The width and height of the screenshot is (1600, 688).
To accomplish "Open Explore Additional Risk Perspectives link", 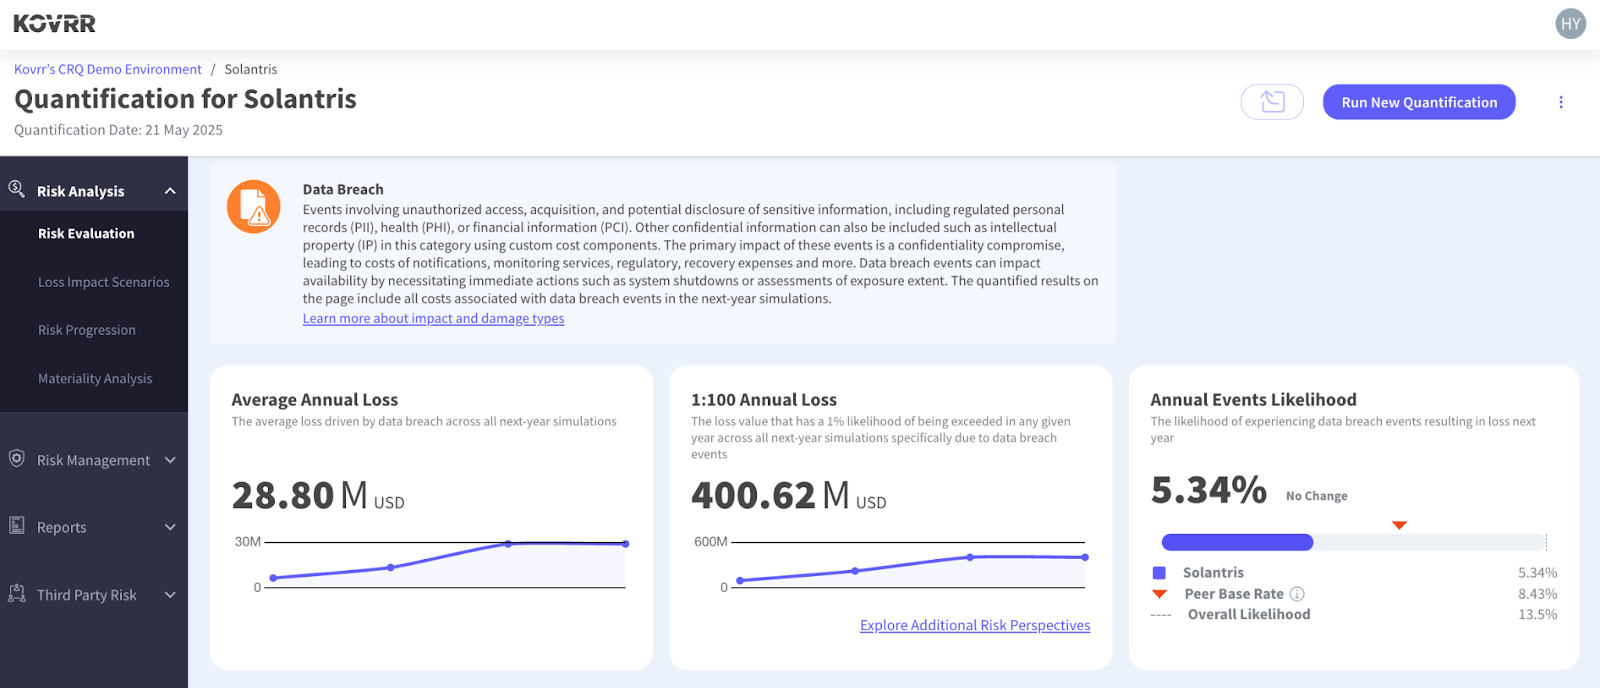I will click(x=975, y=625).
